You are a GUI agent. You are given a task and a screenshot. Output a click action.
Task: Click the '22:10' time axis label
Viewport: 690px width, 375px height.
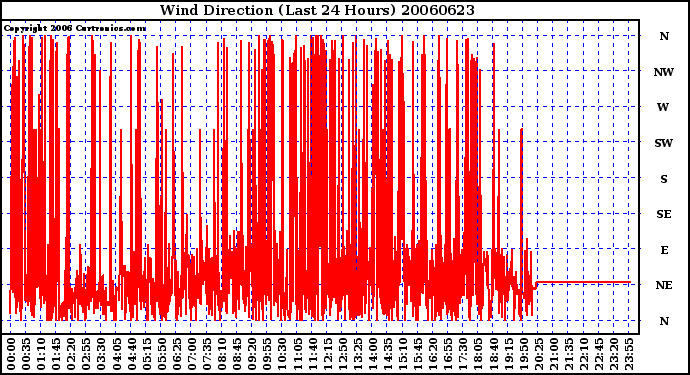[584, 354]
